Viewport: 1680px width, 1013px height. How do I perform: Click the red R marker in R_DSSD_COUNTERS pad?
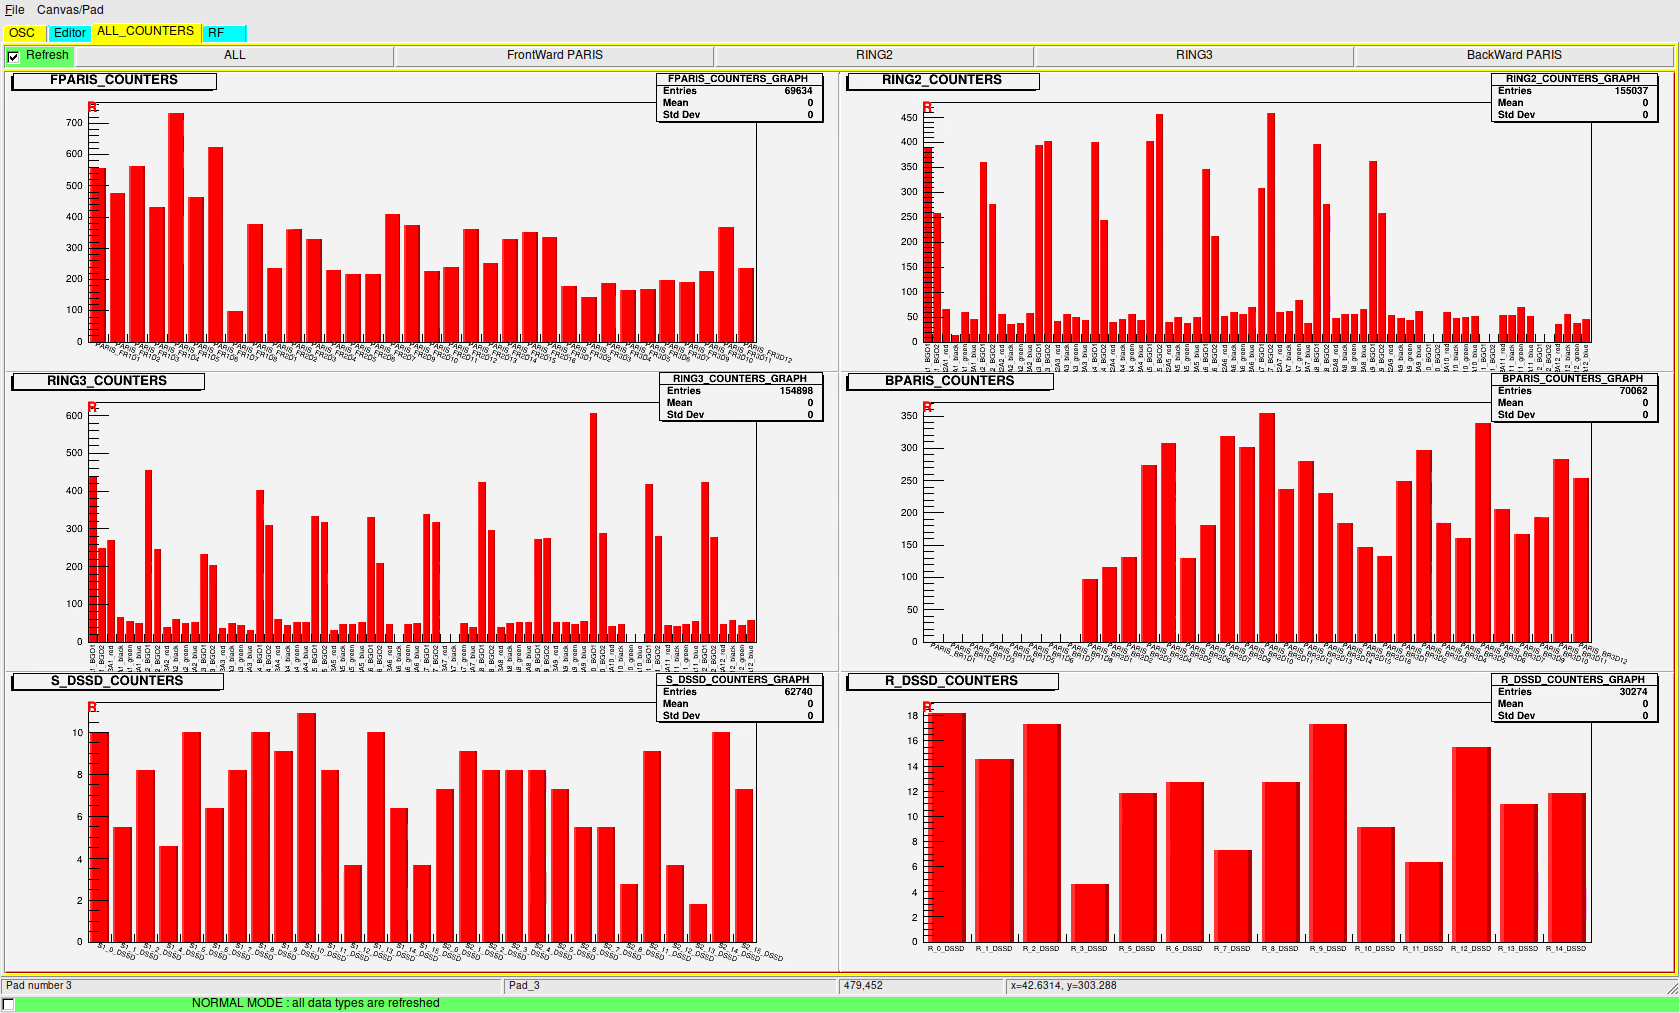coord(928,708)
